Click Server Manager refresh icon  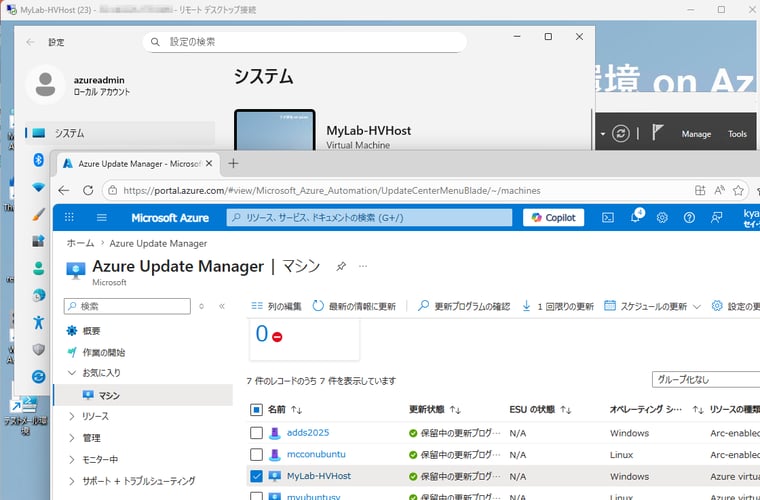(620, 133)
